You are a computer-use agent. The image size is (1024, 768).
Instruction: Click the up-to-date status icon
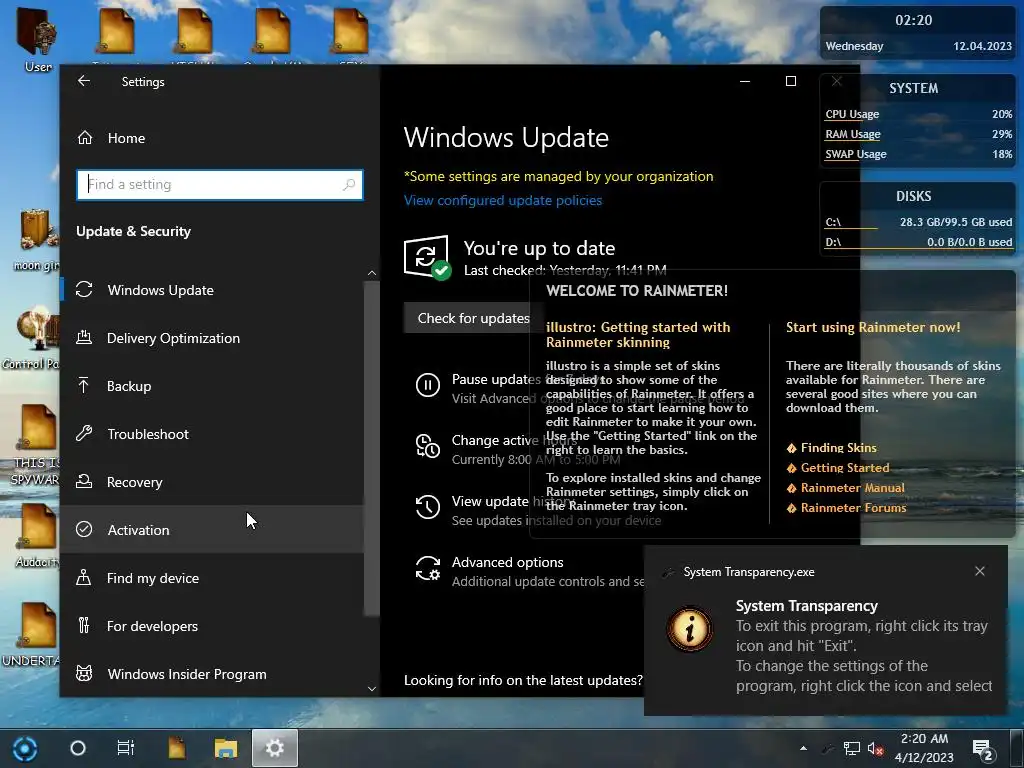[x=428, y=257]
